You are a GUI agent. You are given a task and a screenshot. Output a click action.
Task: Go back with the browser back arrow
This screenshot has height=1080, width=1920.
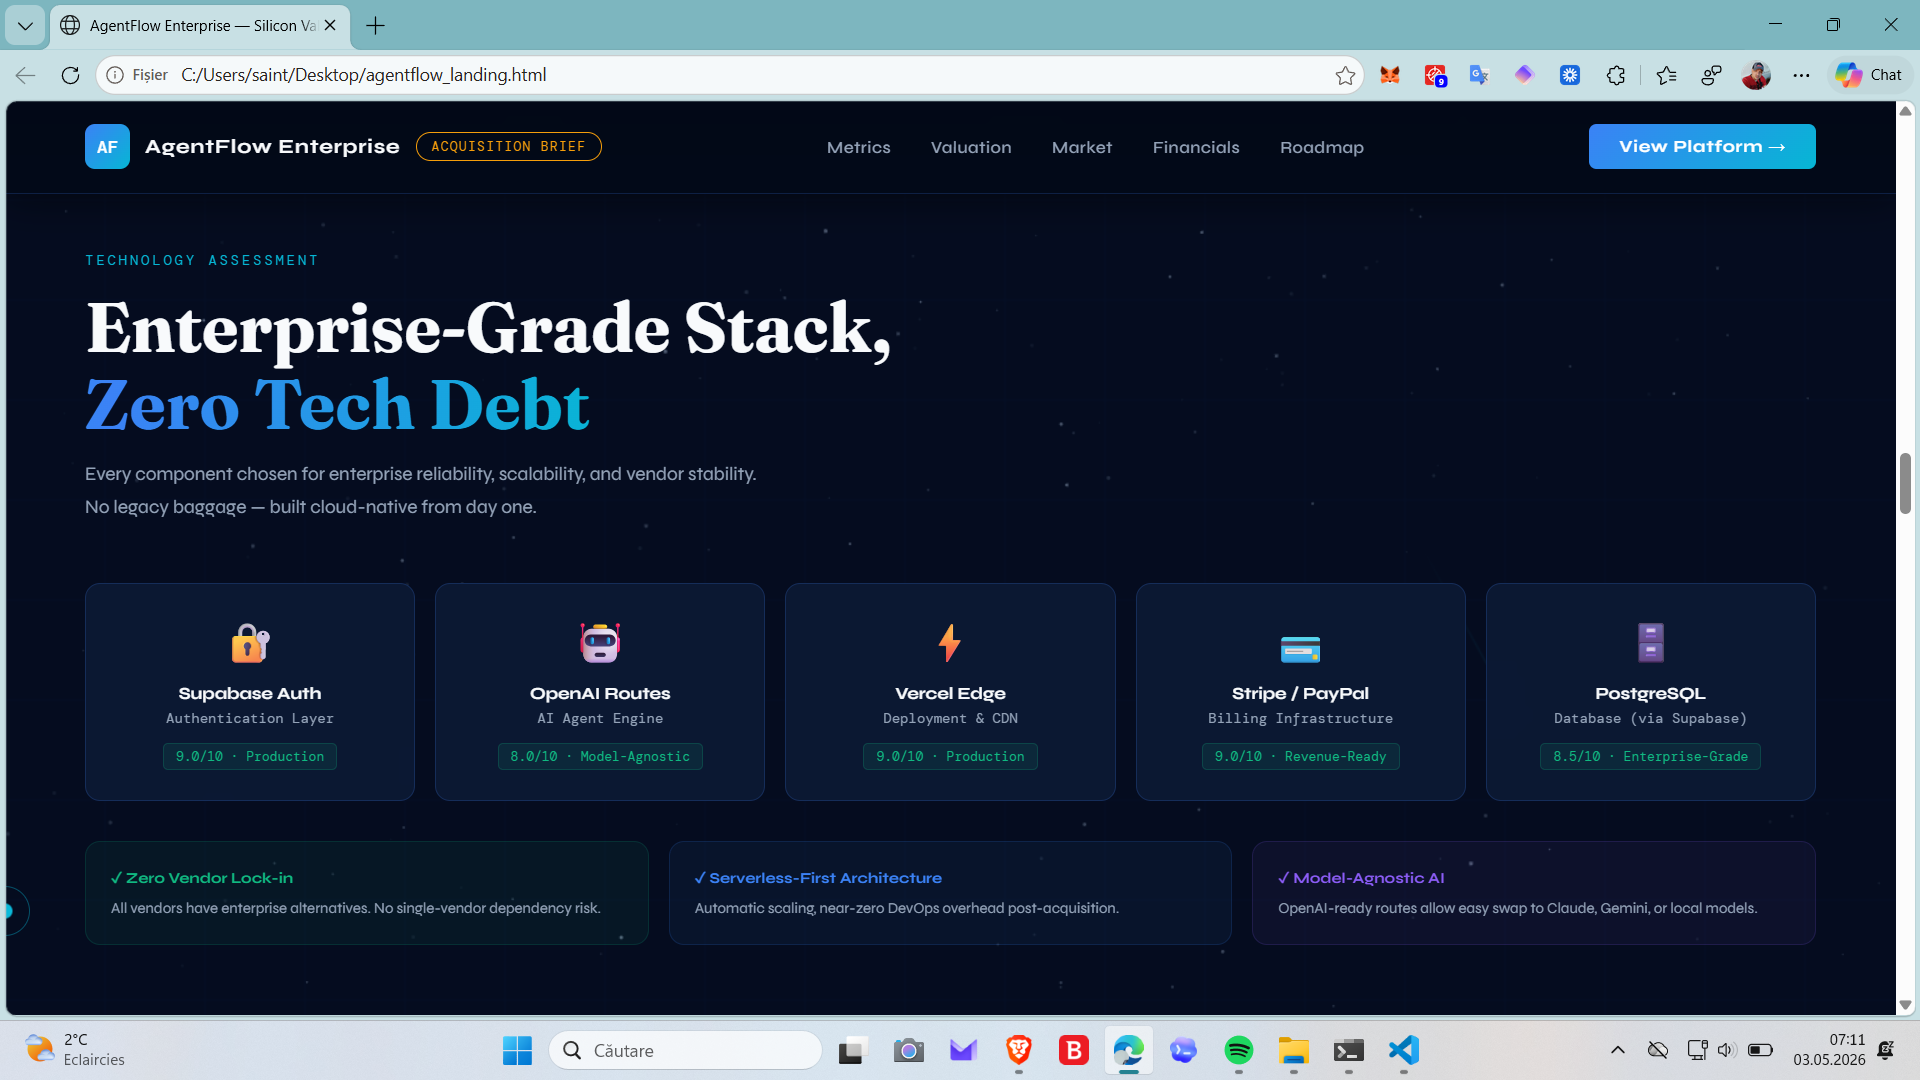[x=26, y=75]
